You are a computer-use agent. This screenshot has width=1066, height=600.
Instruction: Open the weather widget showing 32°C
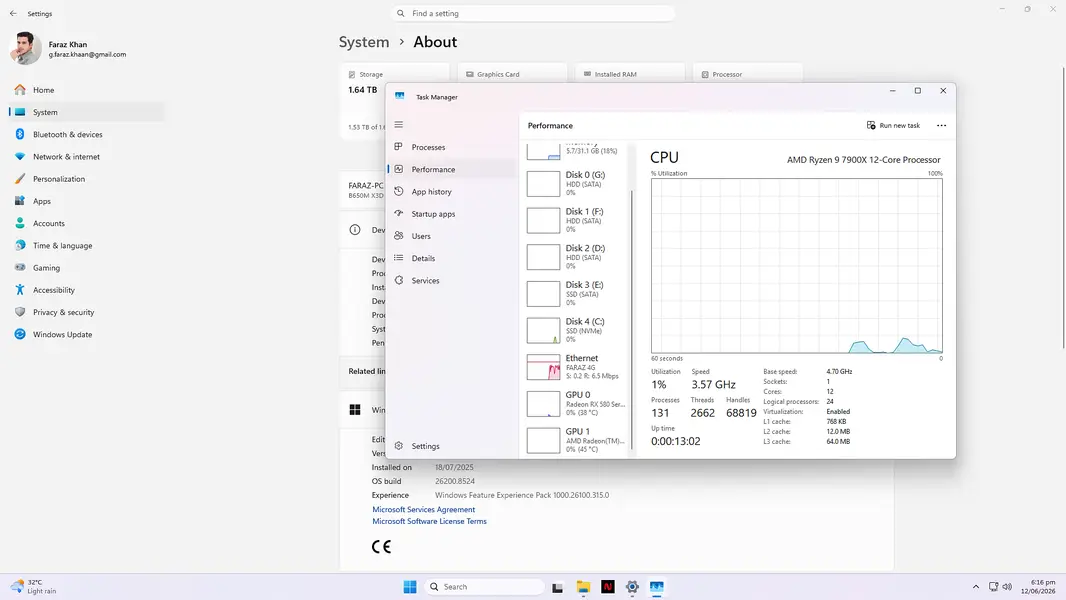[x=34, y=587]
